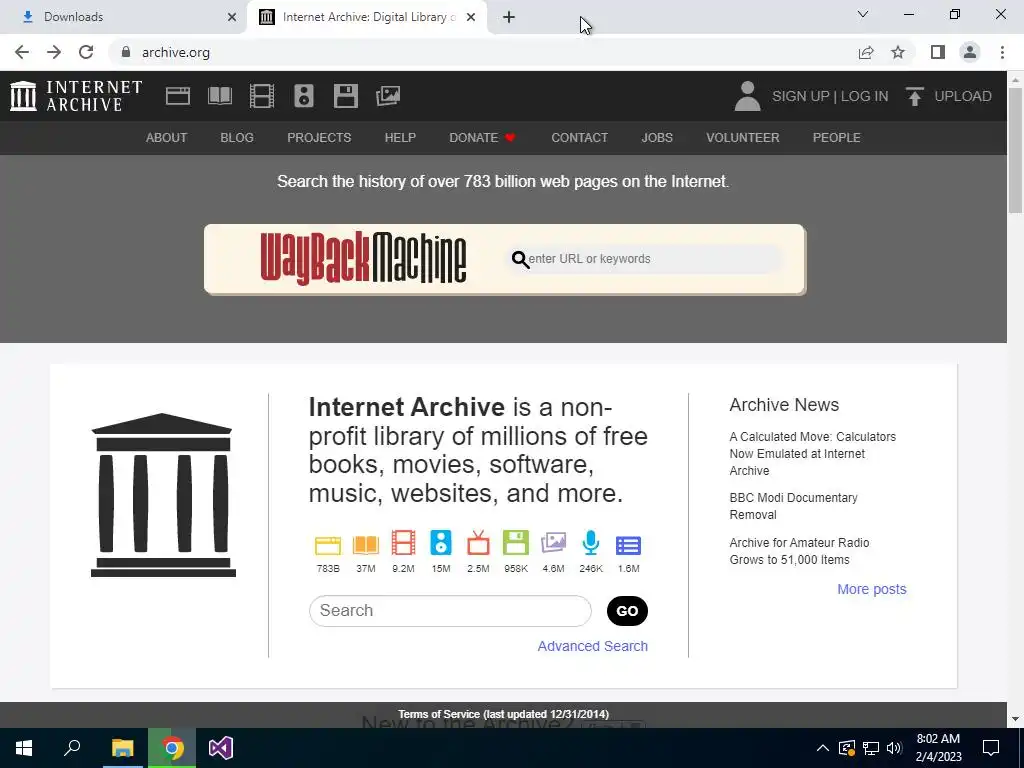
Task: Switch to the Downloads tab
Action: [x=124, y=17]
